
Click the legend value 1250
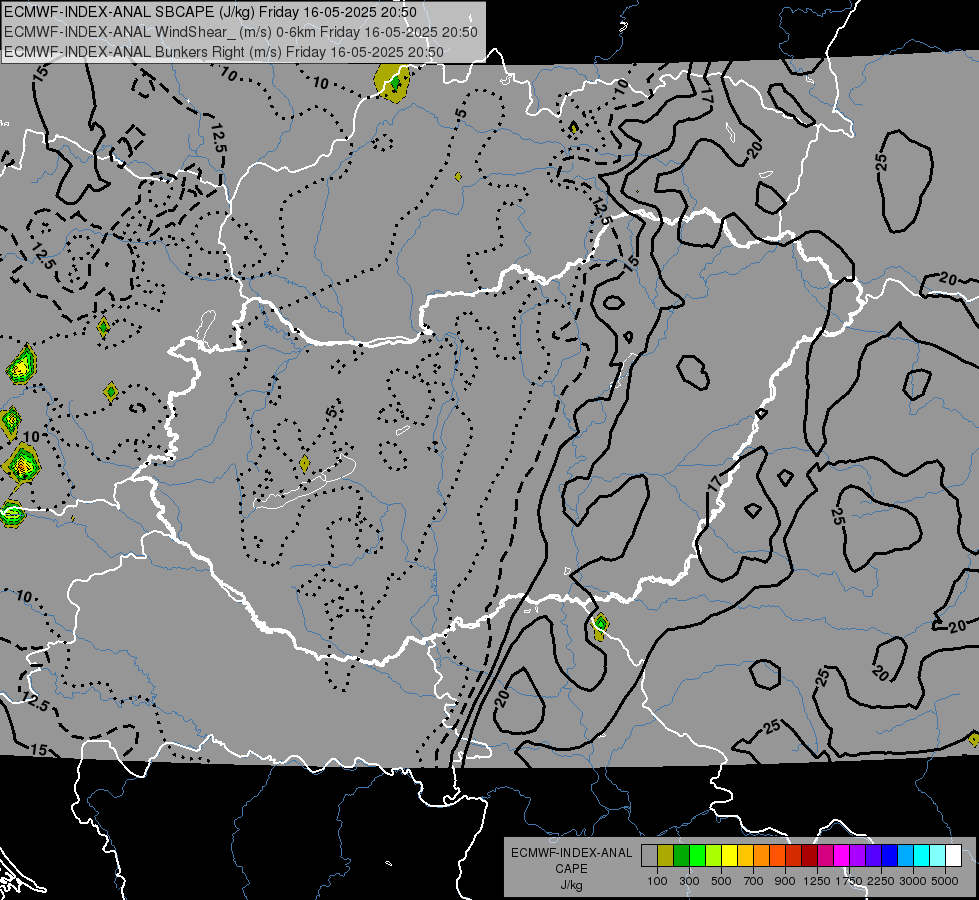(817, 881)
